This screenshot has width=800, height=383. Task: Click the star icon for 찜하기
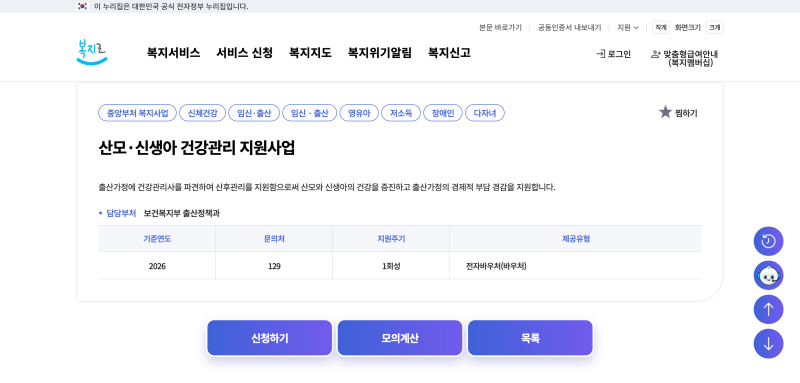click(x=665, y=112)
